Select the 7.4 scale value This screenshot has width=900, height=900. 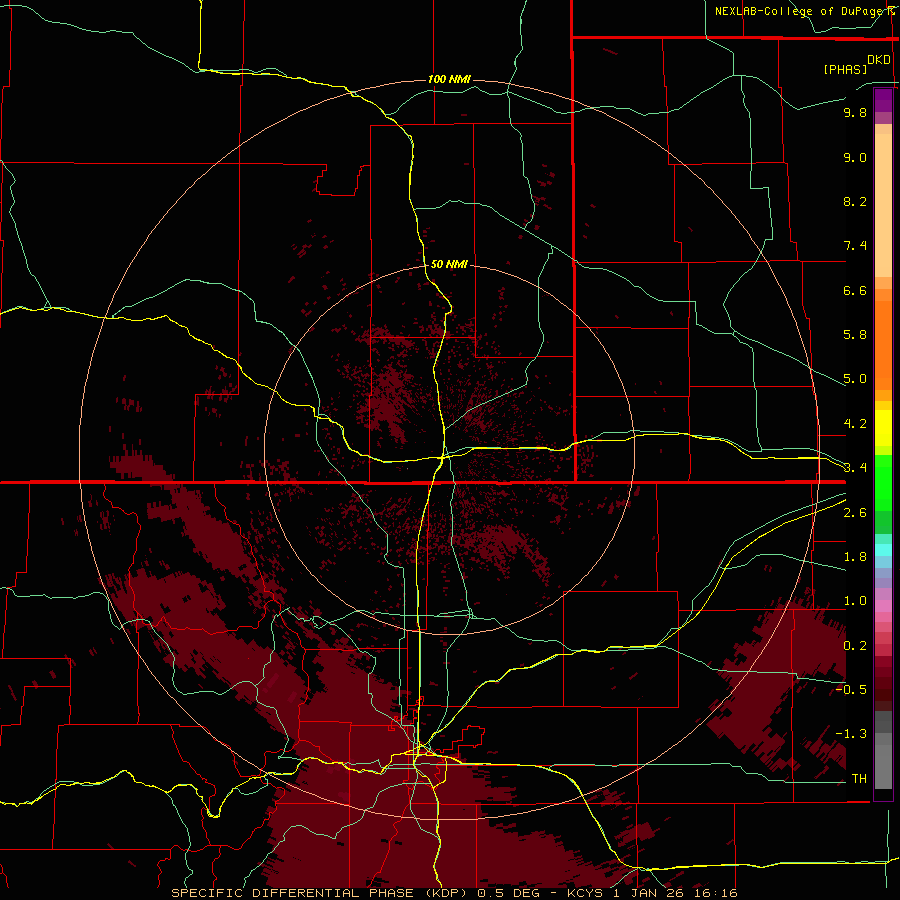[x=855, y=246]
